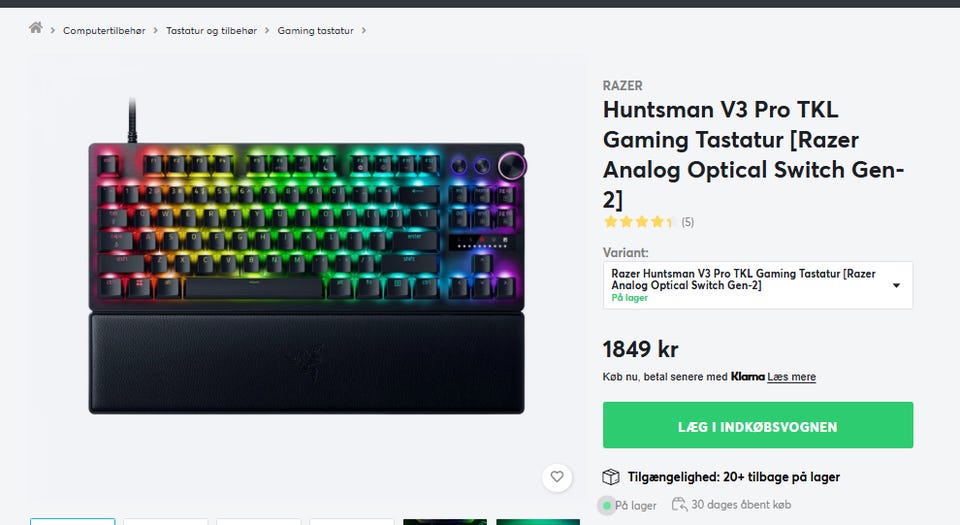960x525 pixels.
Task: Select the first thumbnail with blue border
Action: click(72, 521)
